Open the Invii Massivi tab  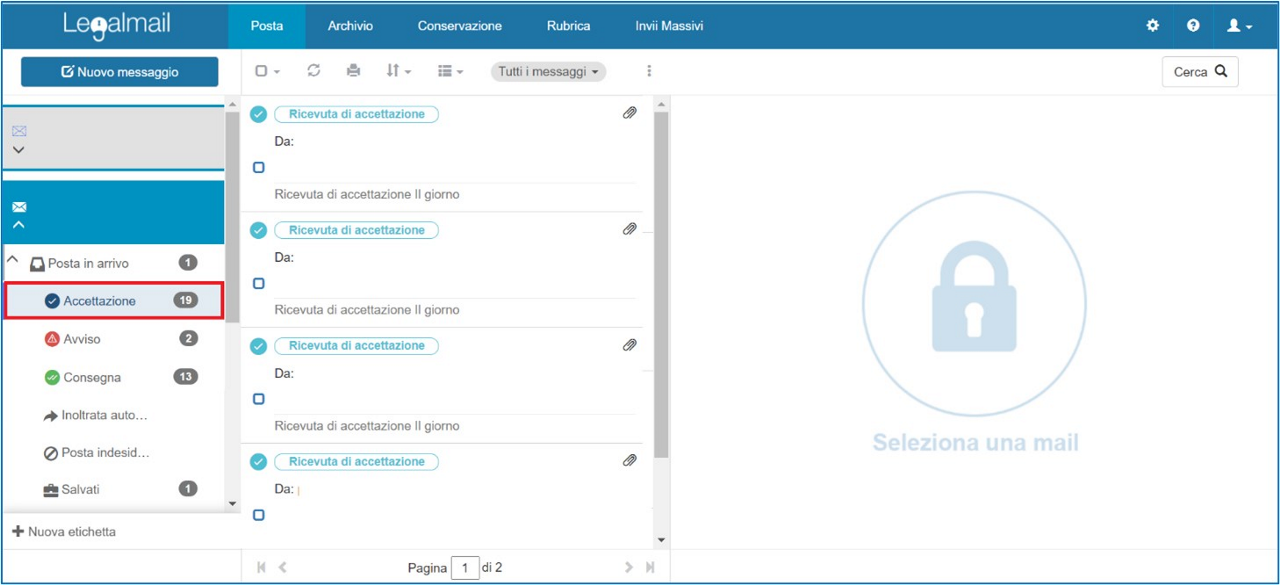pos(669,26)
